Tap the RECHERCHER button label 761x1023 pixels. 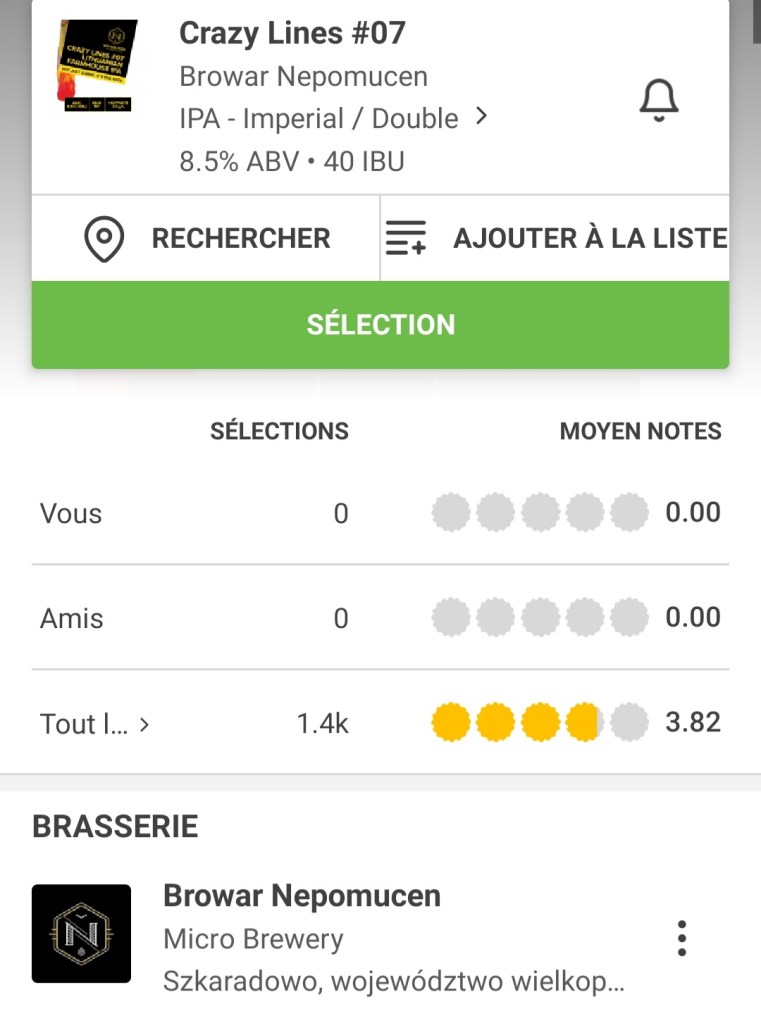click(240, 239)
